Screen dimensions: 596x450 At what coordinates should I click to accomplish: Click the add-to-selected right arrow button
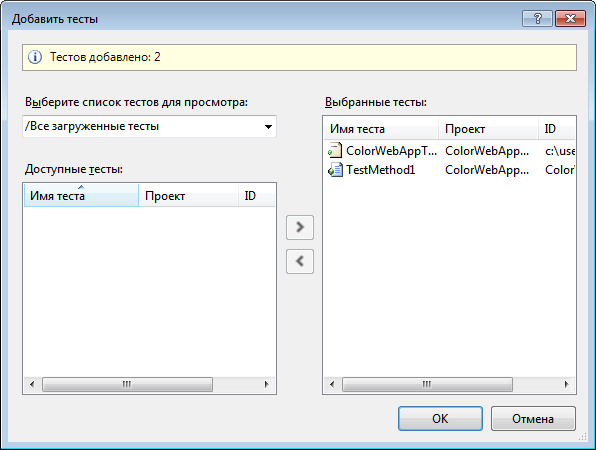pos(300,227)
